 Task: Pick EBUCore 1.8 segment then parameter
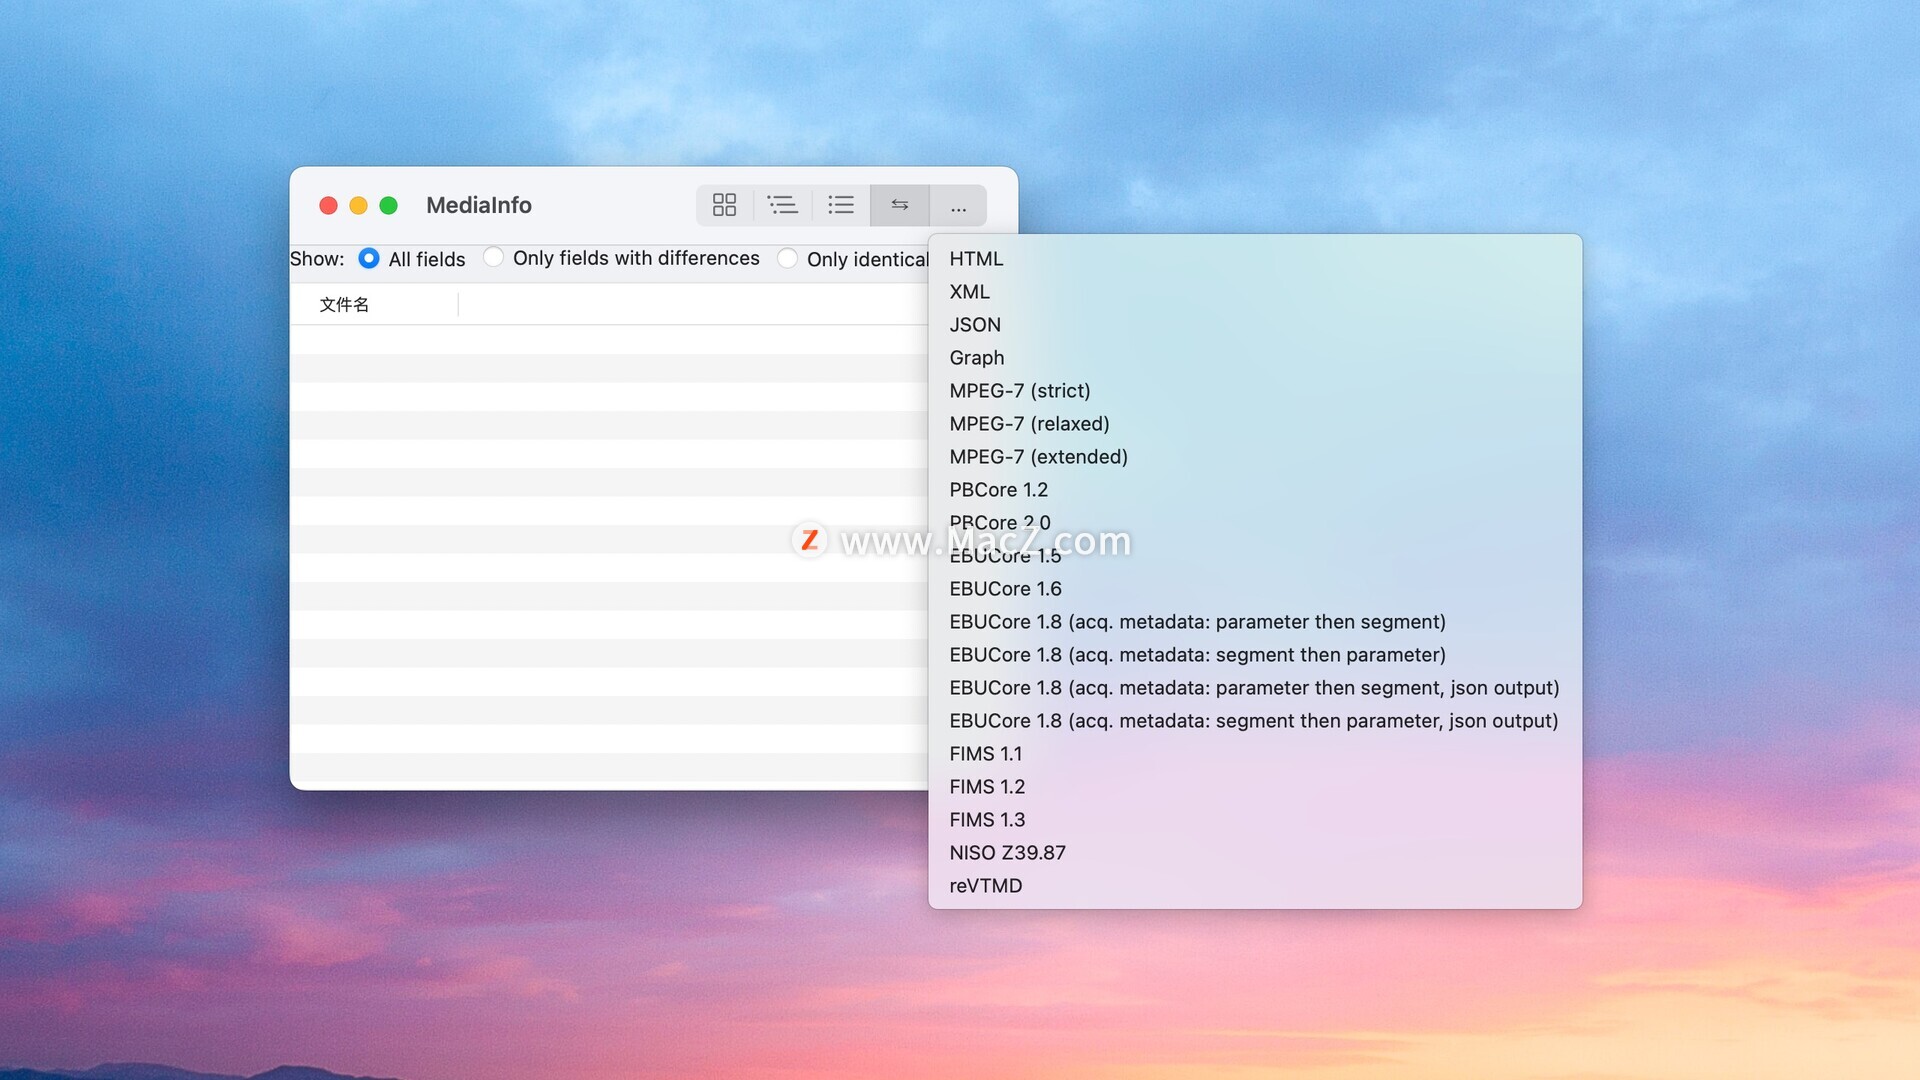point(1255,655)
